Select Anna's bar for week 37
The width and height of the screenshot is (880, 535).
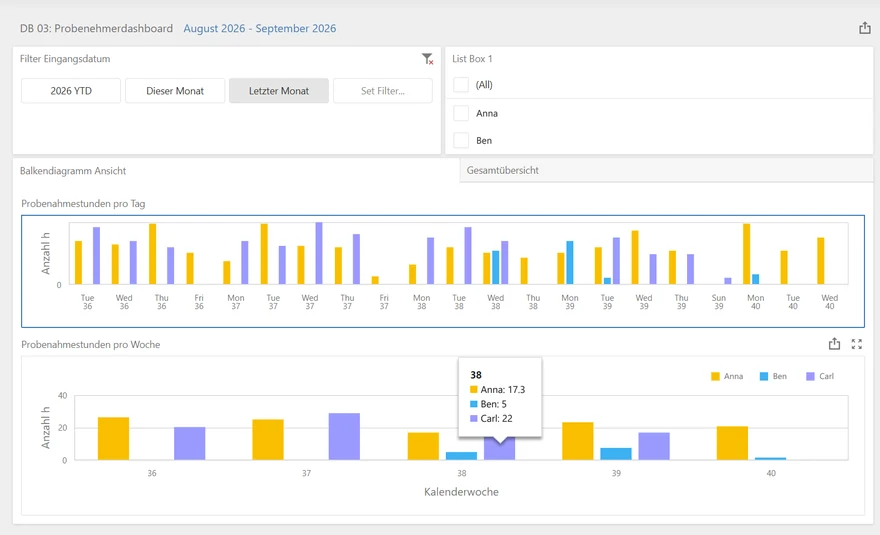click(268, 440)
